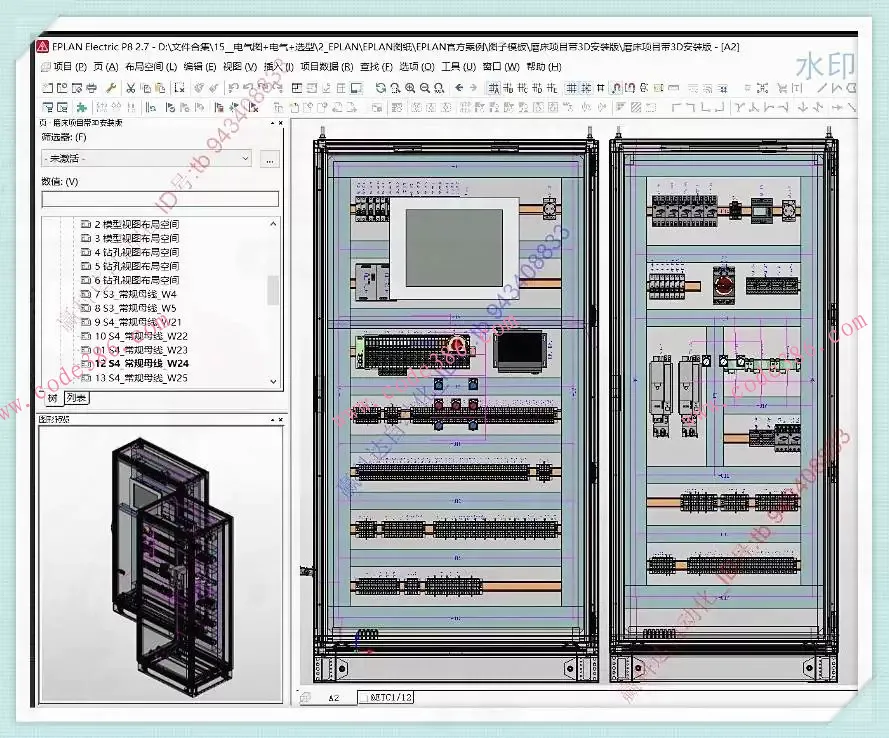Click the first toolbar new project icon
Screen dimensions: 889x738
point(47,88)
